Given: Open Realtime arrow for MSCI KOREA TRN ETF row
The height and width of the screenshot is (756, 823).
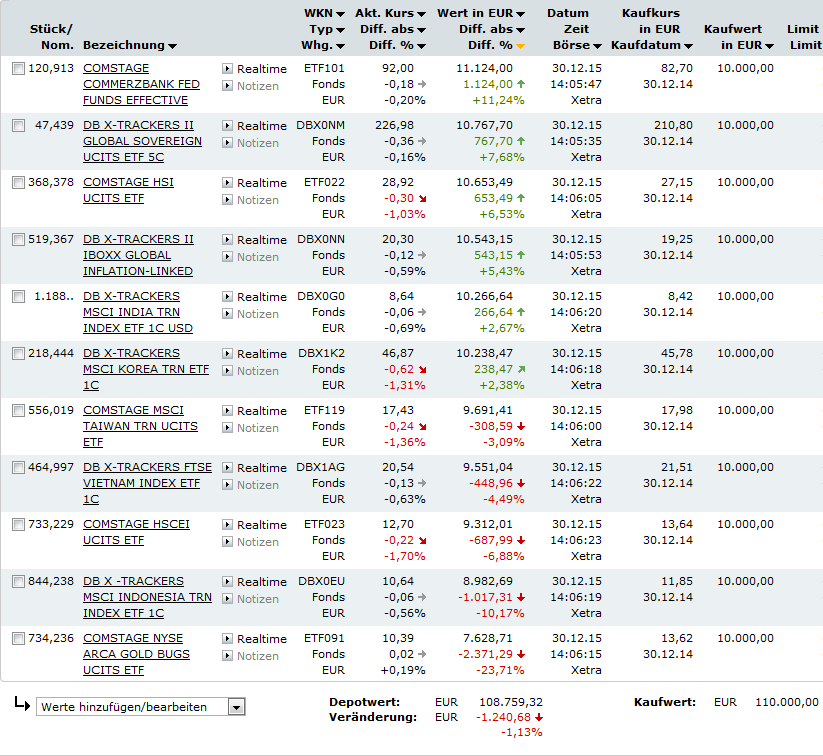Looking at the screenshot, I should [227, 353].
